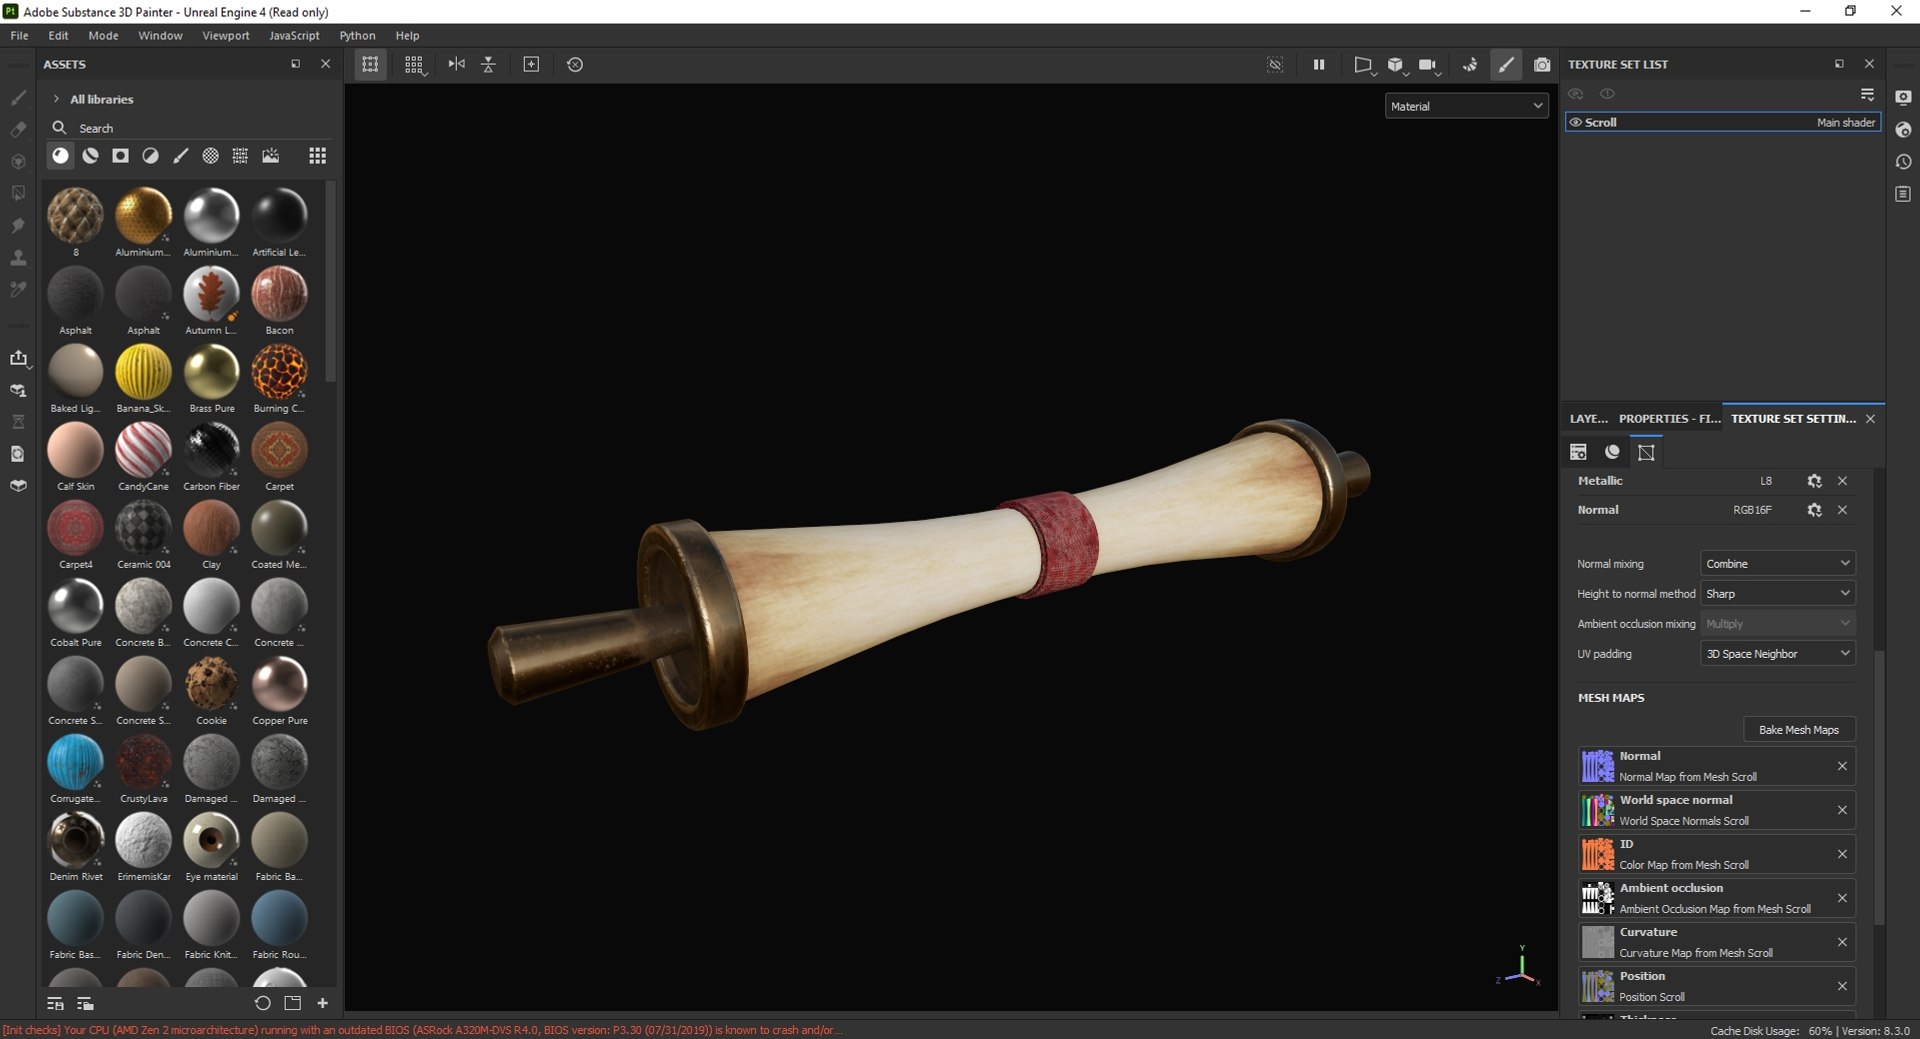Select the Paint brush tool in left toolbar
Image resolution: width=1920 pixels, height=1039 pixels.
[18, 98]
